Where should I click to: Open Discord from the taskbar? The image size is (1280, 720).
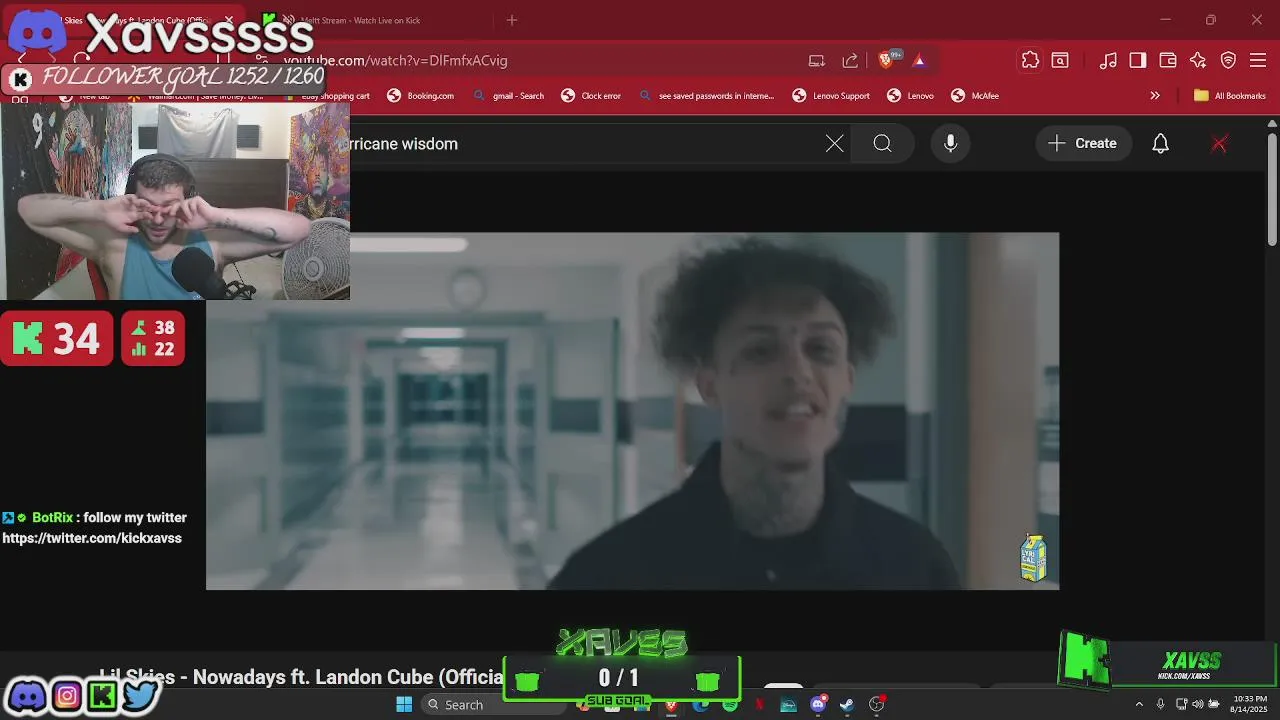818,705
